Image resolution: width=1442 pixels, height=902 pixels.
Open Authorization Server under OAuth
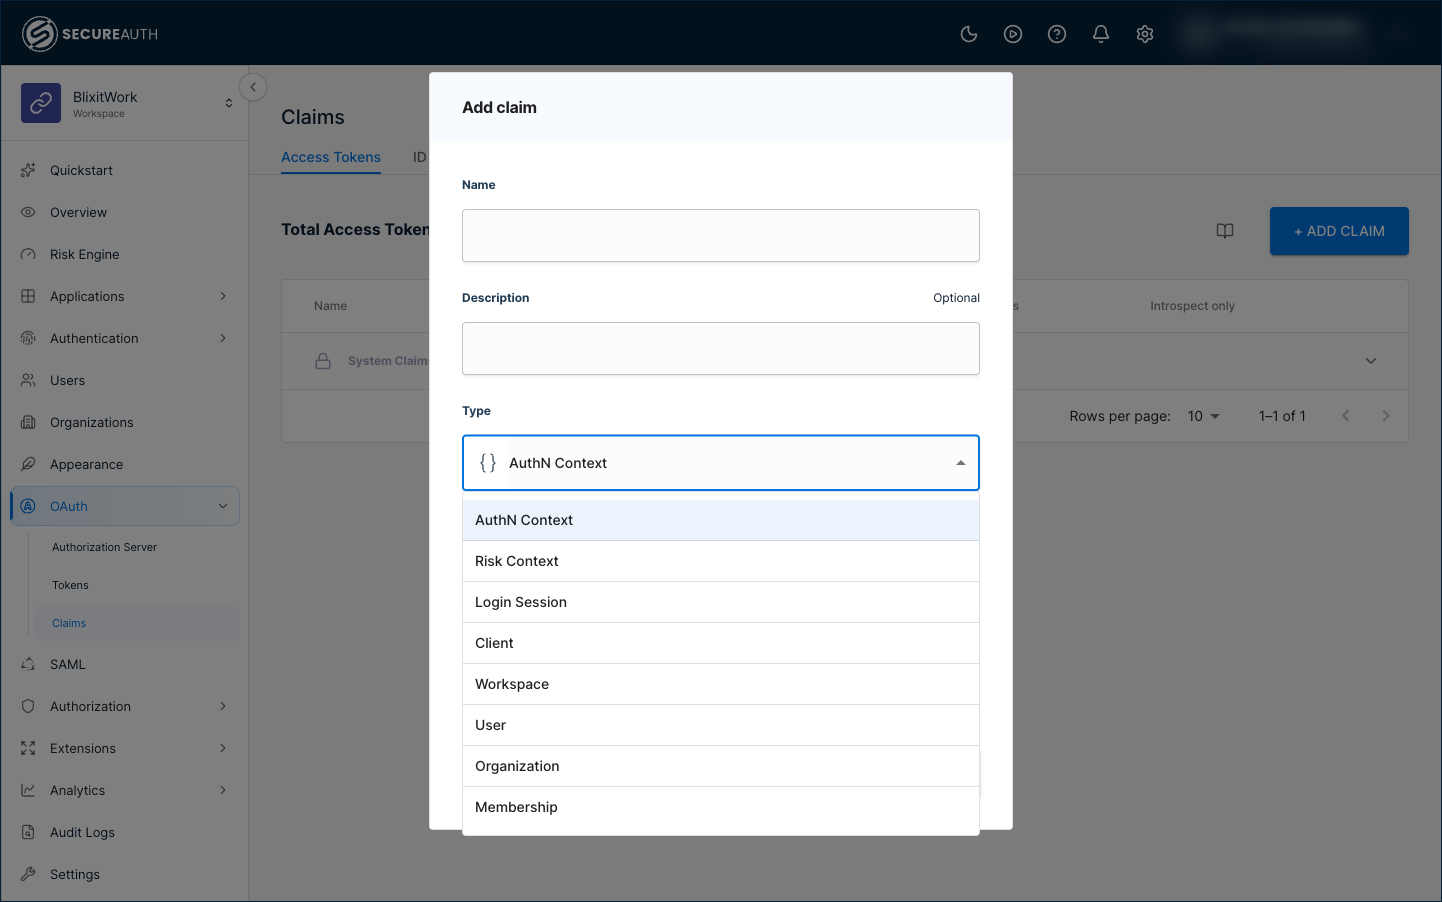point(105,547)
